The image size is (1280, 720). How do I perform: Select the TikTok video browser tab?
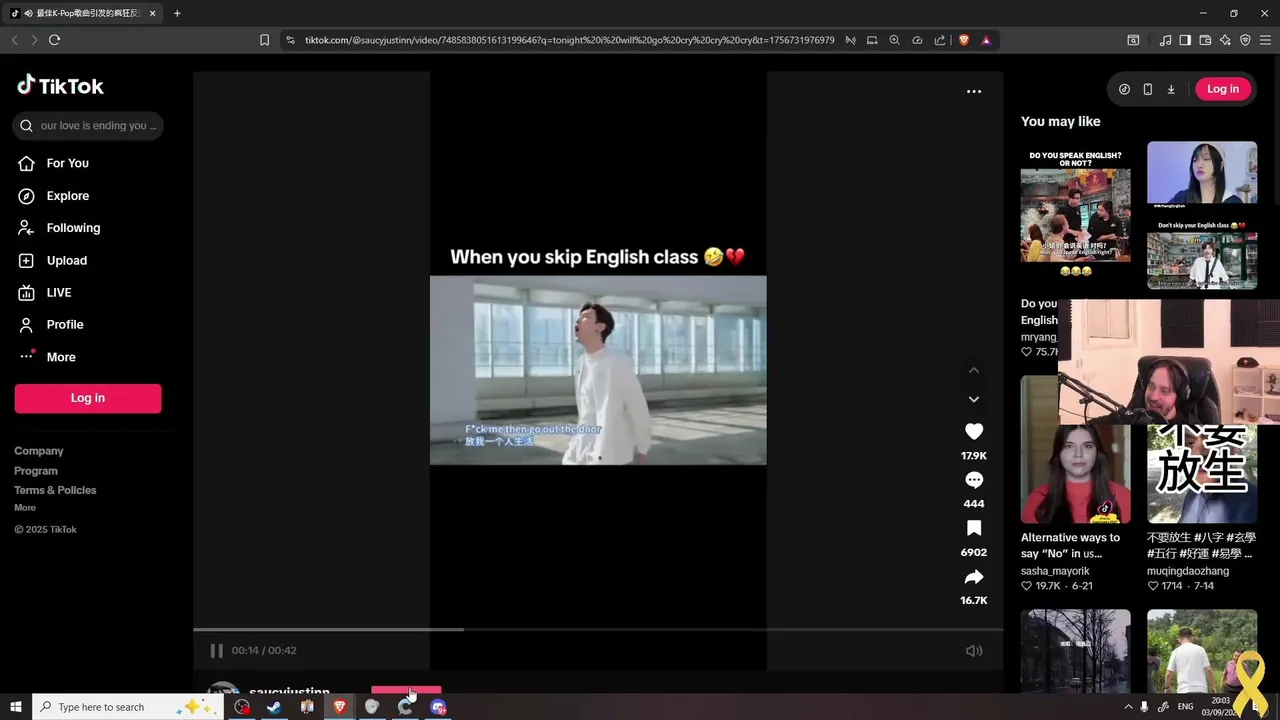(84, 13)
